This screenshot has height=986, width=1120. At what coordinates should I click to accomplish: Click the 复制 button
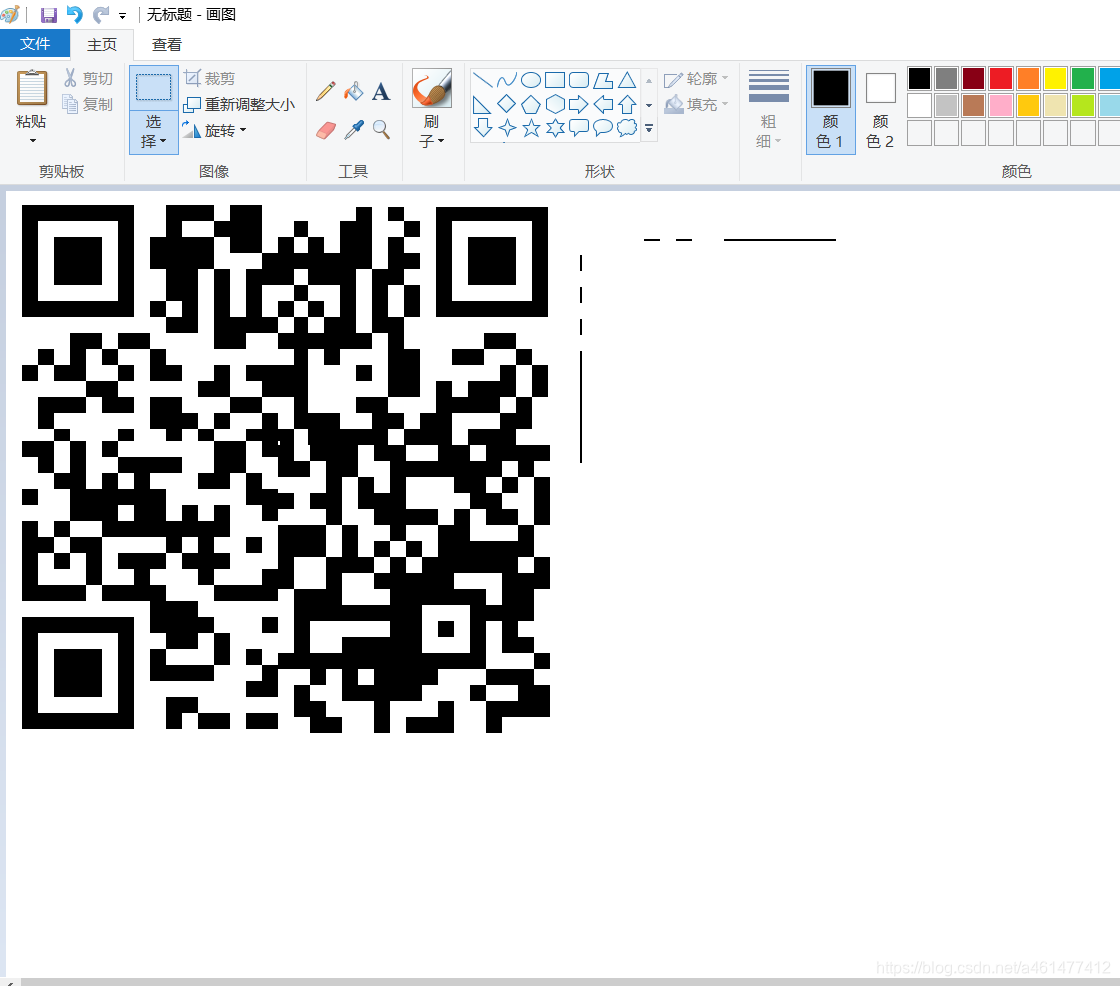[89, 104]
